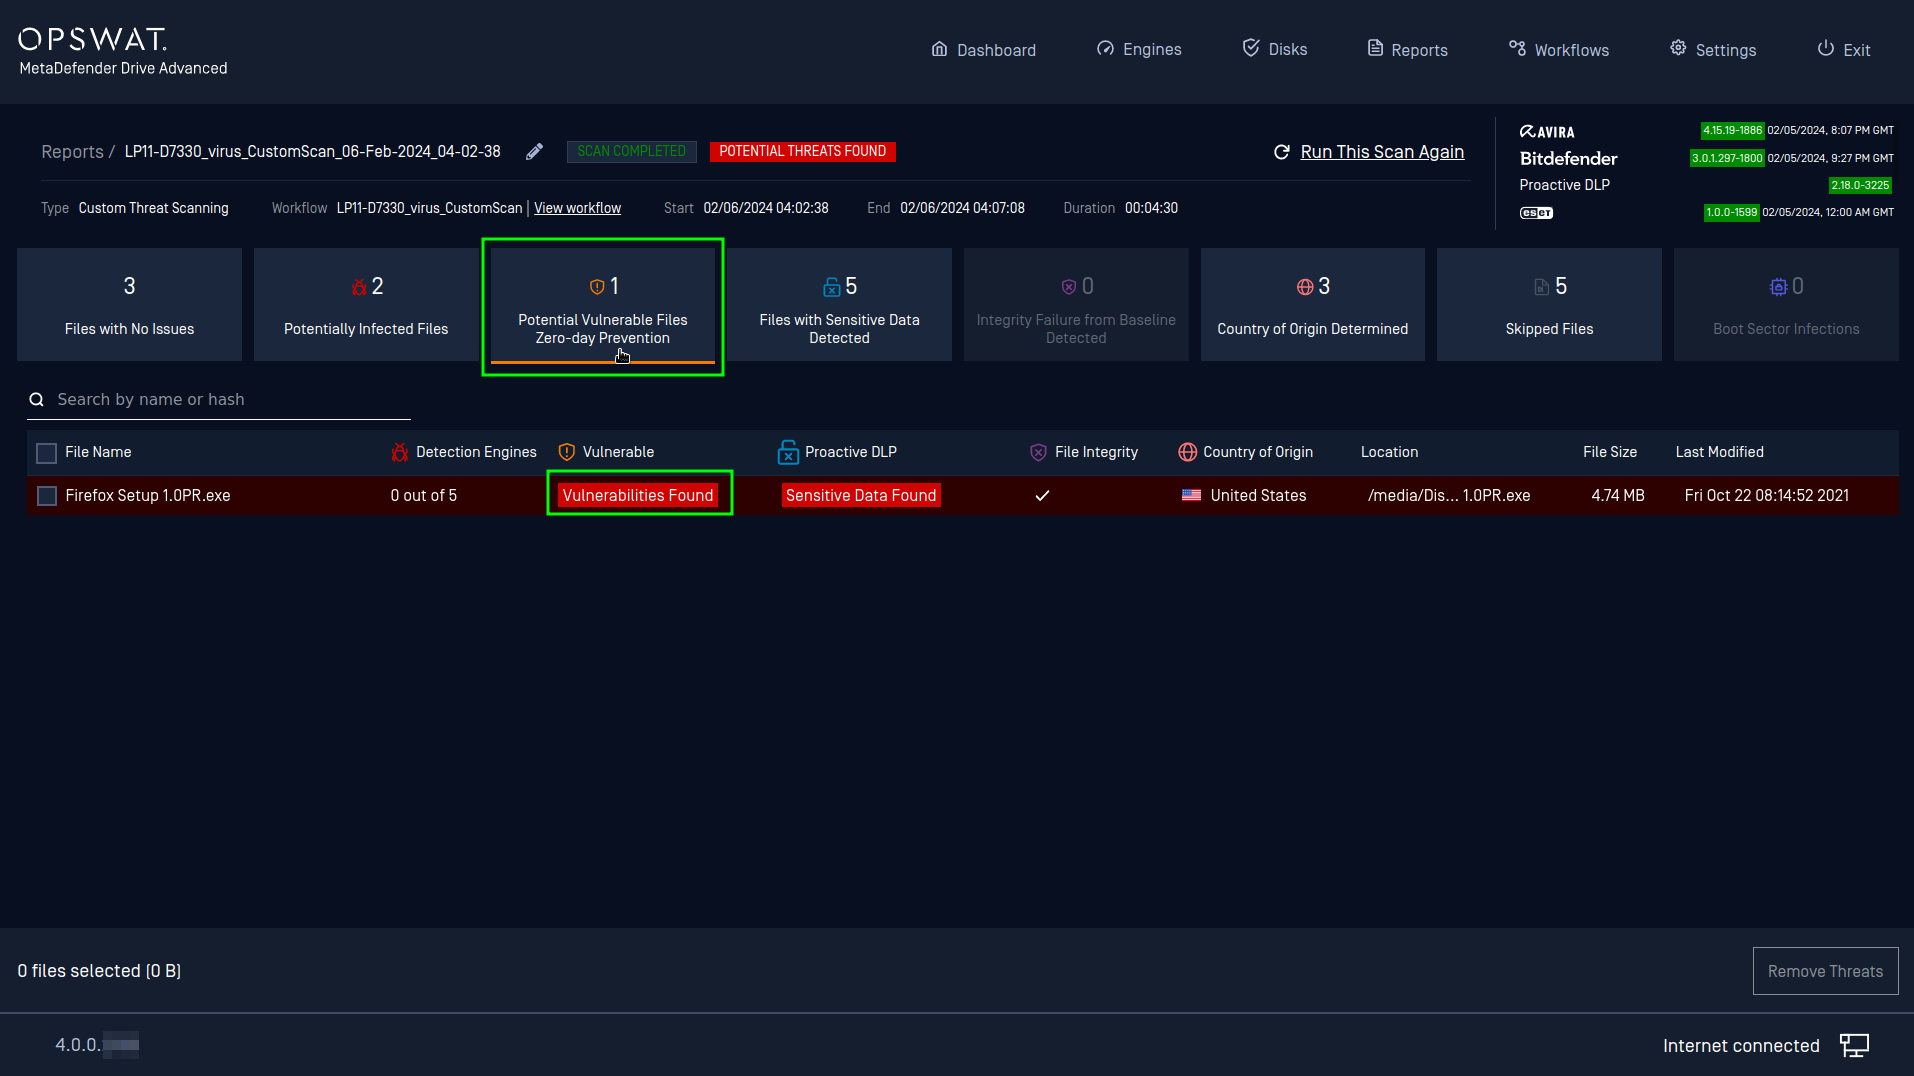Viewport: 1914px width, 1076px height.
Task: Click the Disks shield-check icon
Action: click(x=1251, y=48)
